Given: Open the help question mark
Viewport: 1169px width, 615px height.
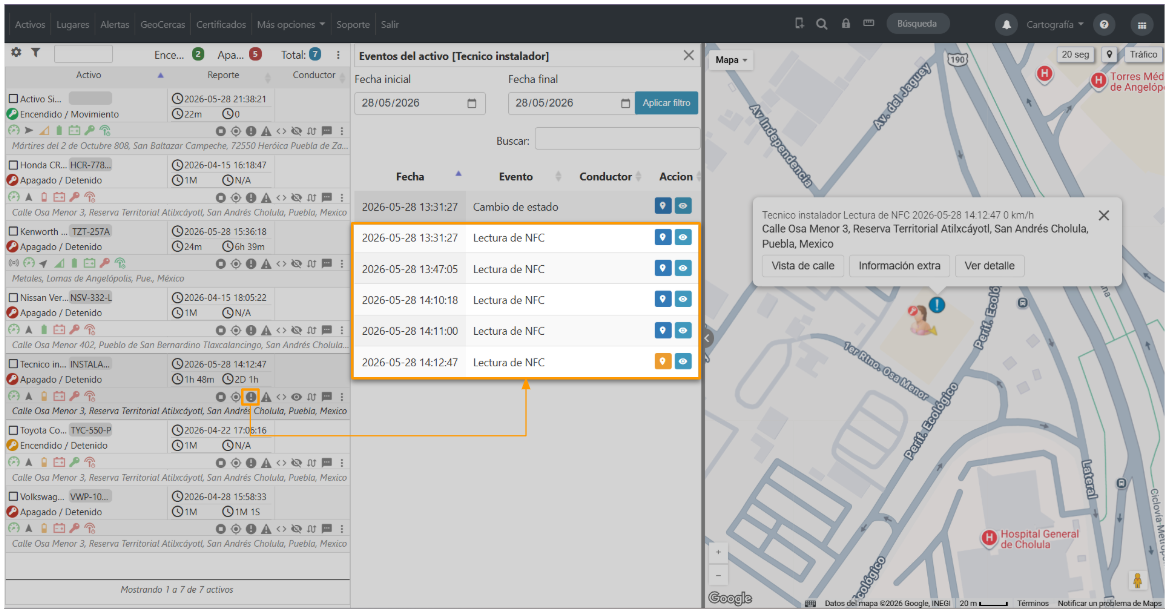Looking at the screenshot, I should pos(1104,25).
